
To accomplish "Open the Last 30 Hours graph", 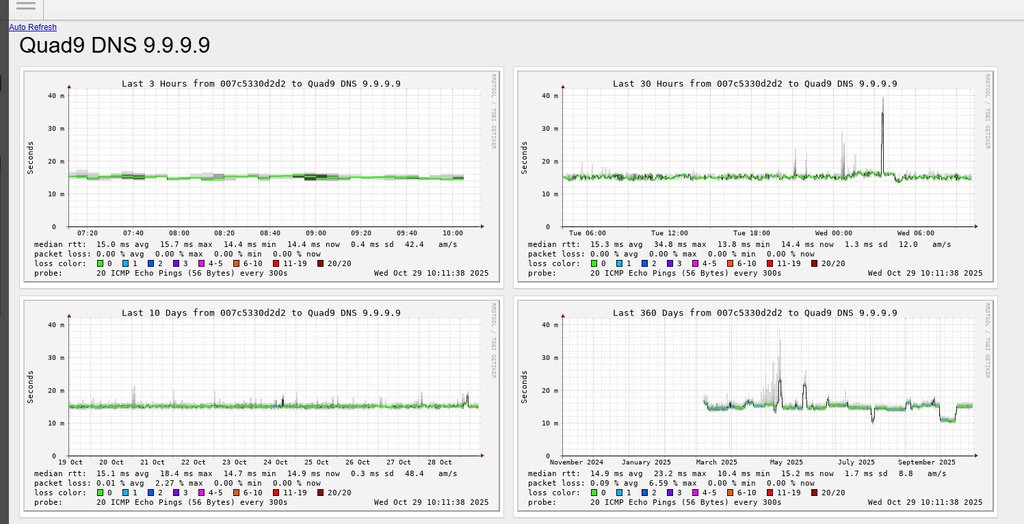I will [756, 176].
